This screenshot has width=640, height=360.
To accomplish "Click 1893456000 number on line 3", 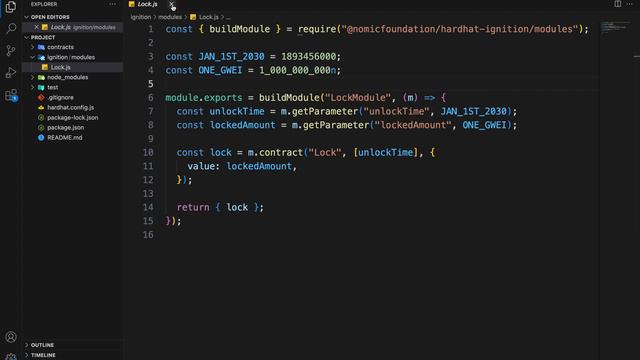I will coord(308,56).
